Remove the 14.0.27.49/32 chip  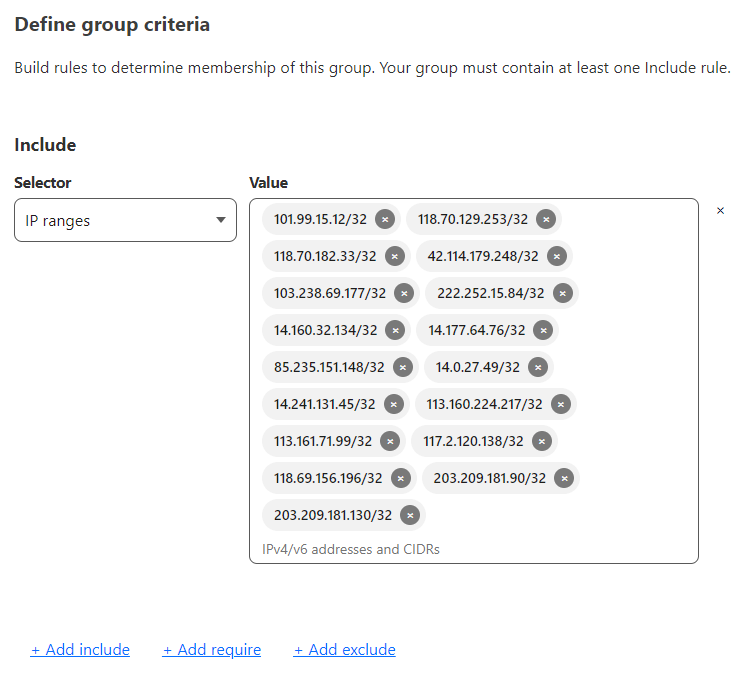tap(538, 367)
